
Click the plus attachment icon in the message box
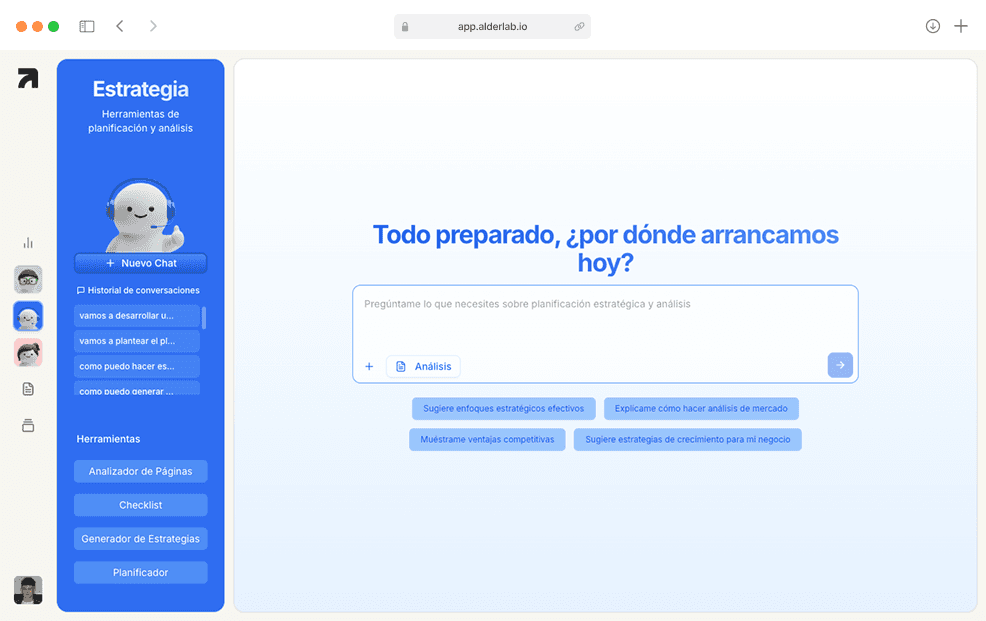coord(369,366)
